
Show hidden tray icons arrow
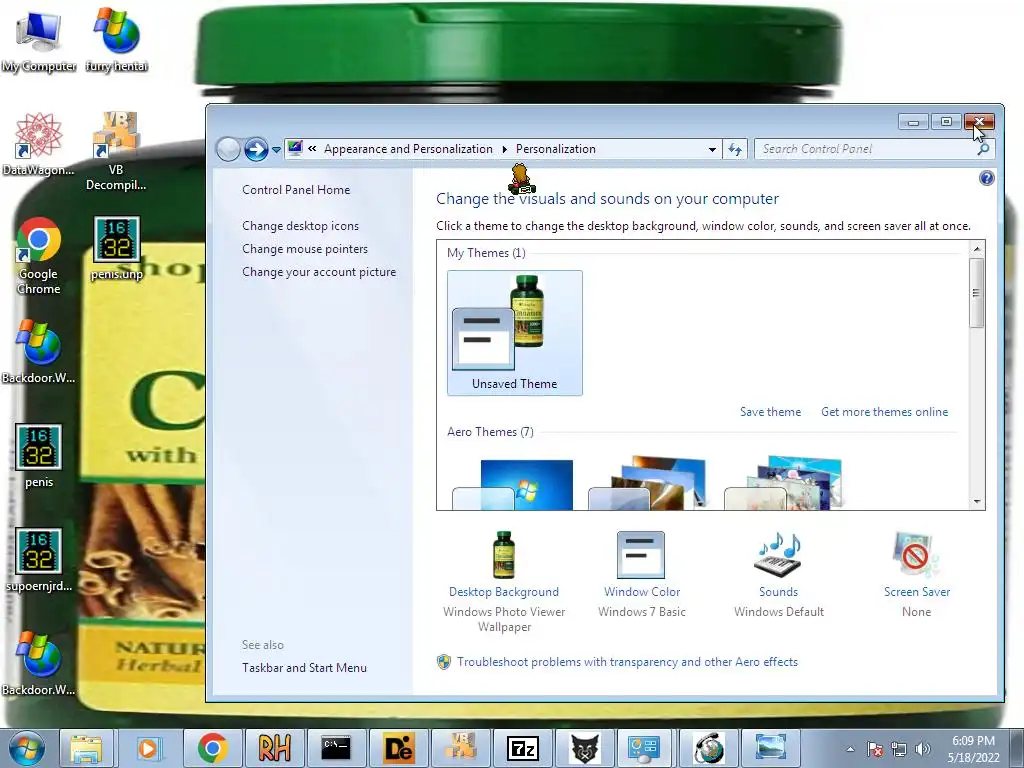coord(850,749)
